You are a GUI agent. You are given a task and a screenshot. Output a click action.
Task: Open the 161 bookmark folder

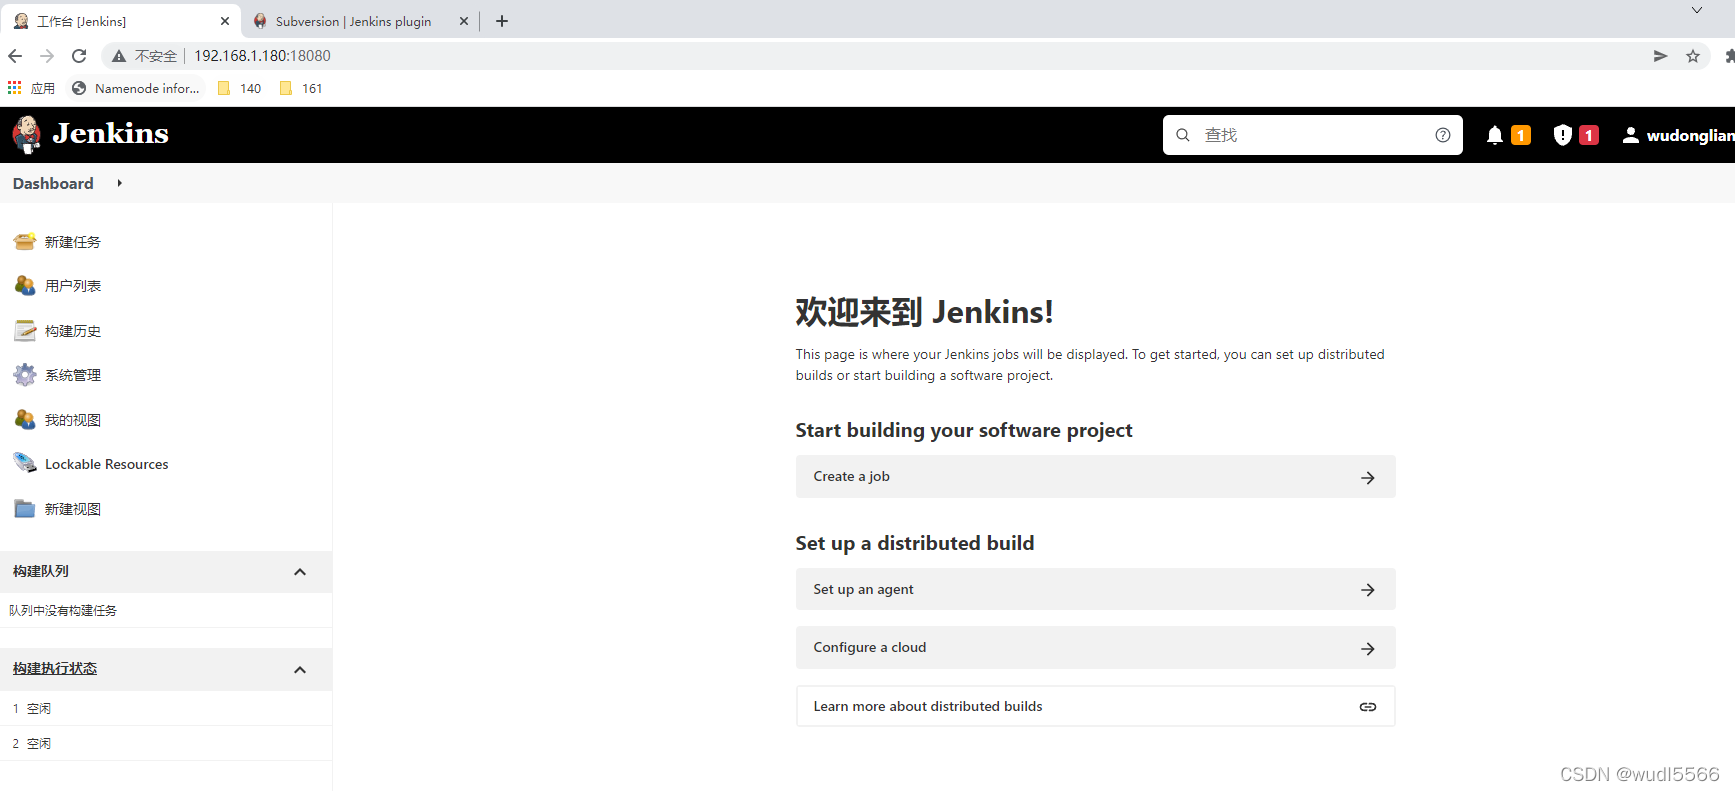pos(301,88)
